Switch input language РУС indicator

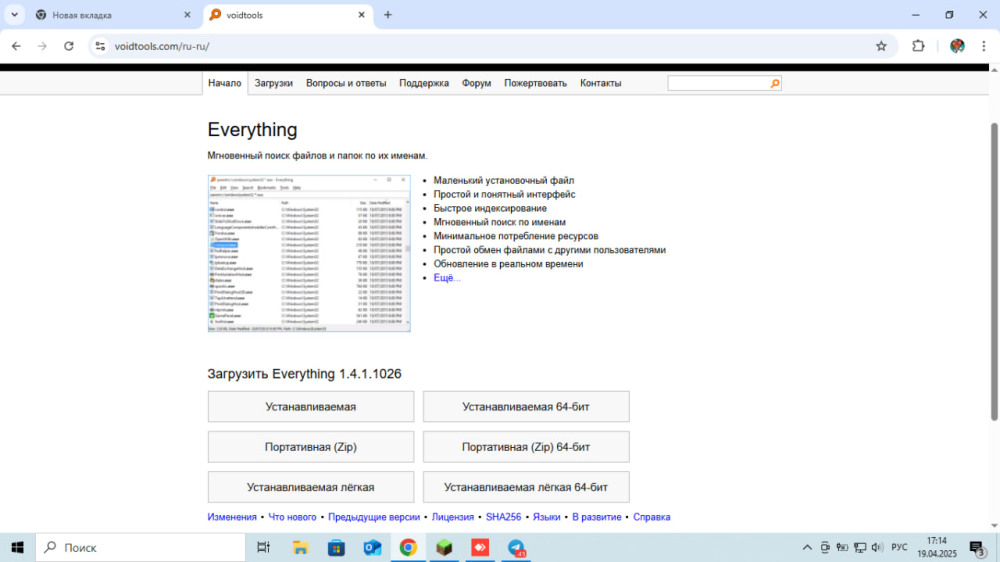click(899, 547)
